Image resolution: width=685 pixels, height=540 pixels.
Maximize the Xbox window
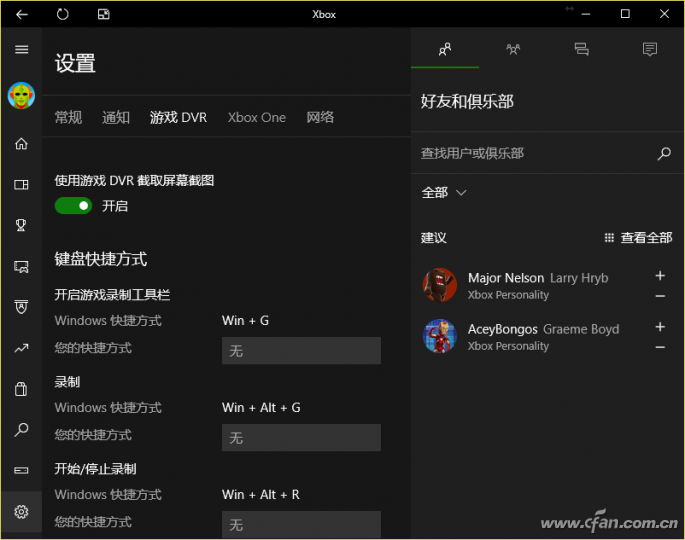[x=625, y=14]
